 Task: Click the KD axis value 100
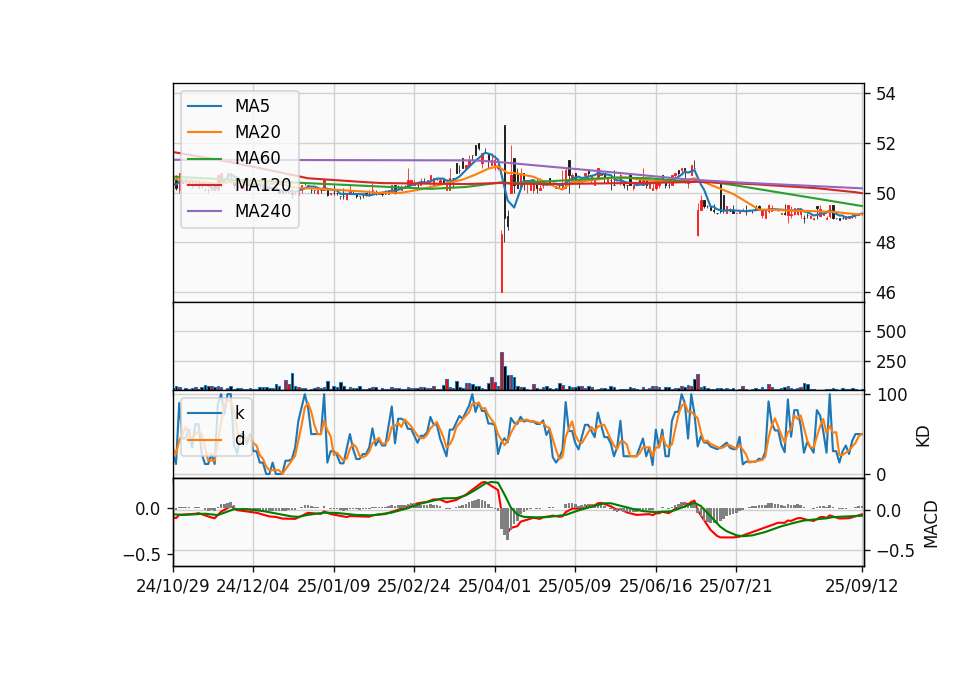[891, 395]
